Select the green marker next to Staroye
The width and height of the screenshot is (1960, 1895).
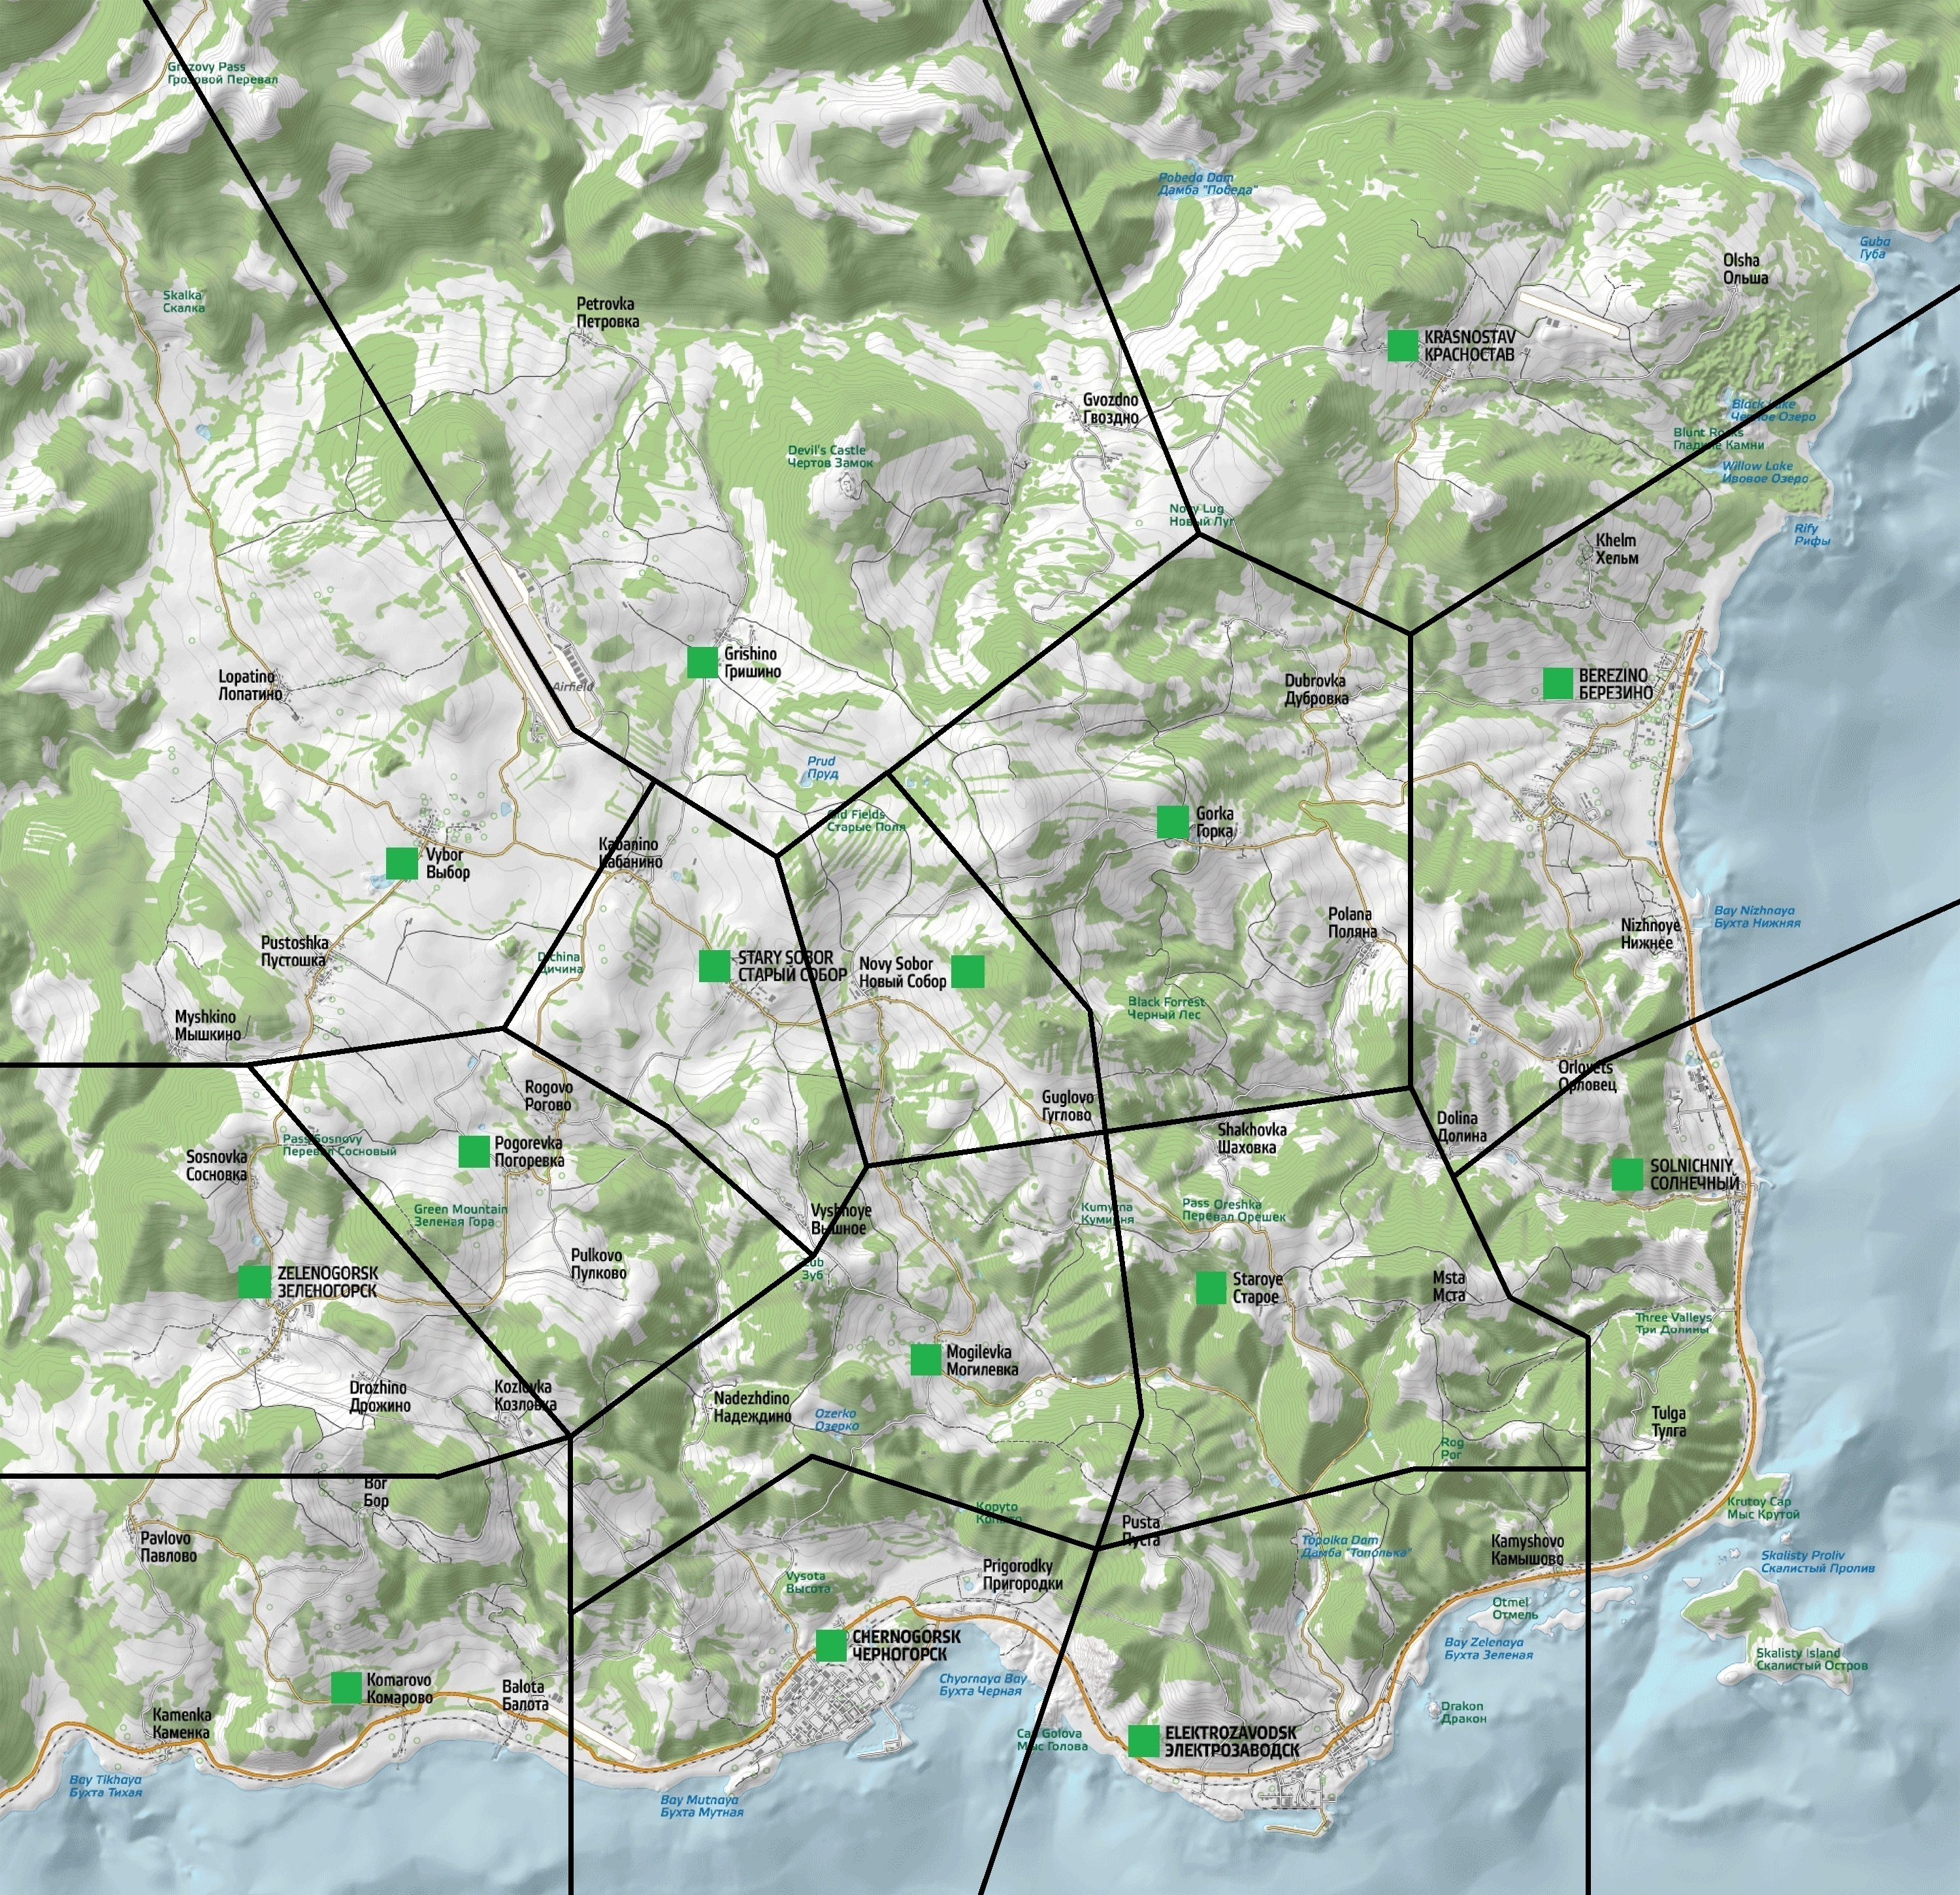tap(1211, 1288)
